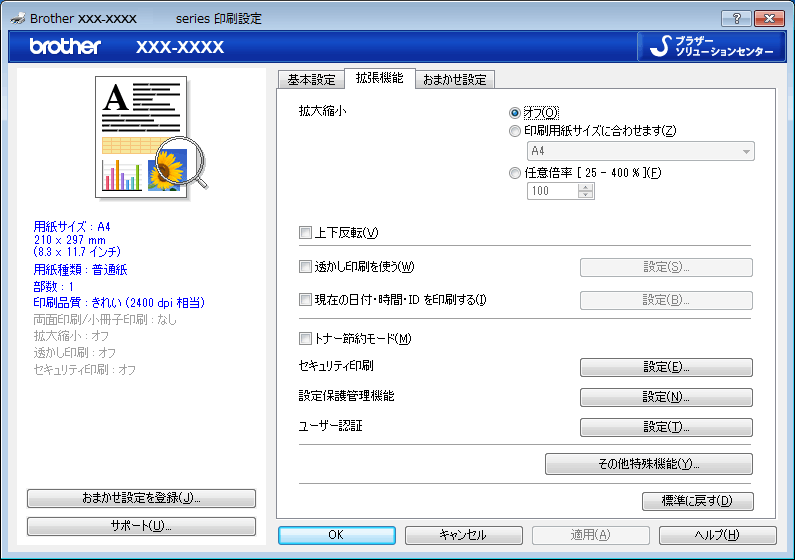The height and width of the screenshot is (560, 795).
Task: Click 用紙種類 : 普通紙 summary text
Action: click(80, 270)
